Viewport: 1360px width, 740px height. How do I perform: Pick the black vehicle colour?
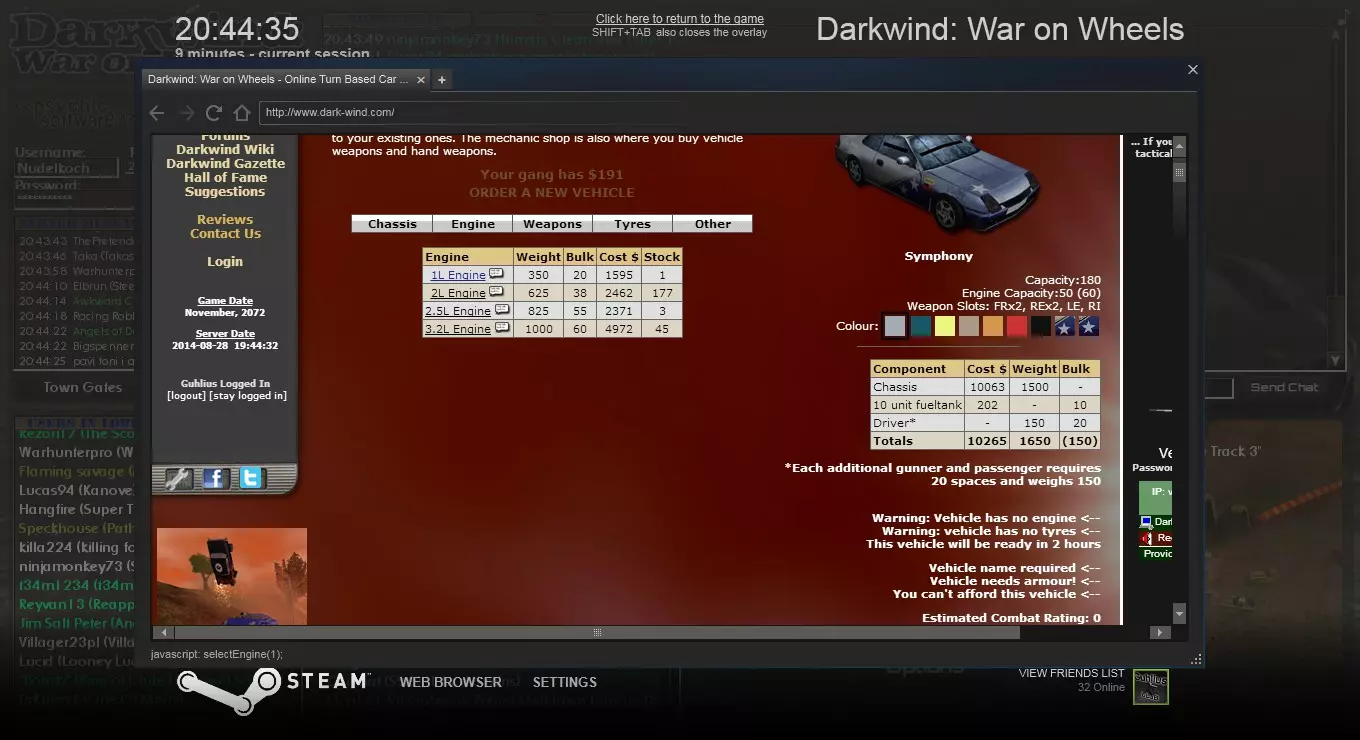coord(1041,326)
